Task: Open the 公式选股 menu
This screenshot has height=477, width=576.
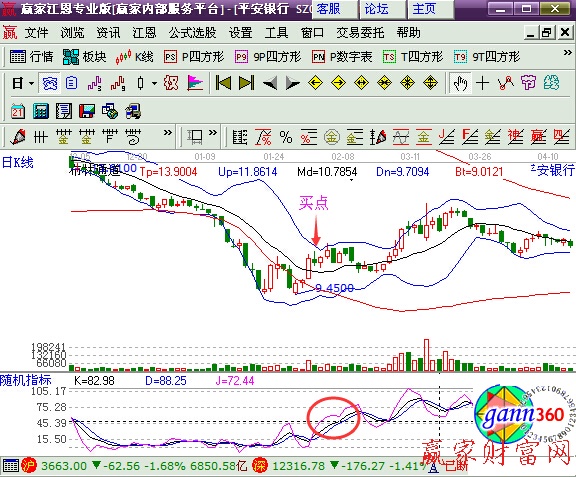Action: coord(192,33)
